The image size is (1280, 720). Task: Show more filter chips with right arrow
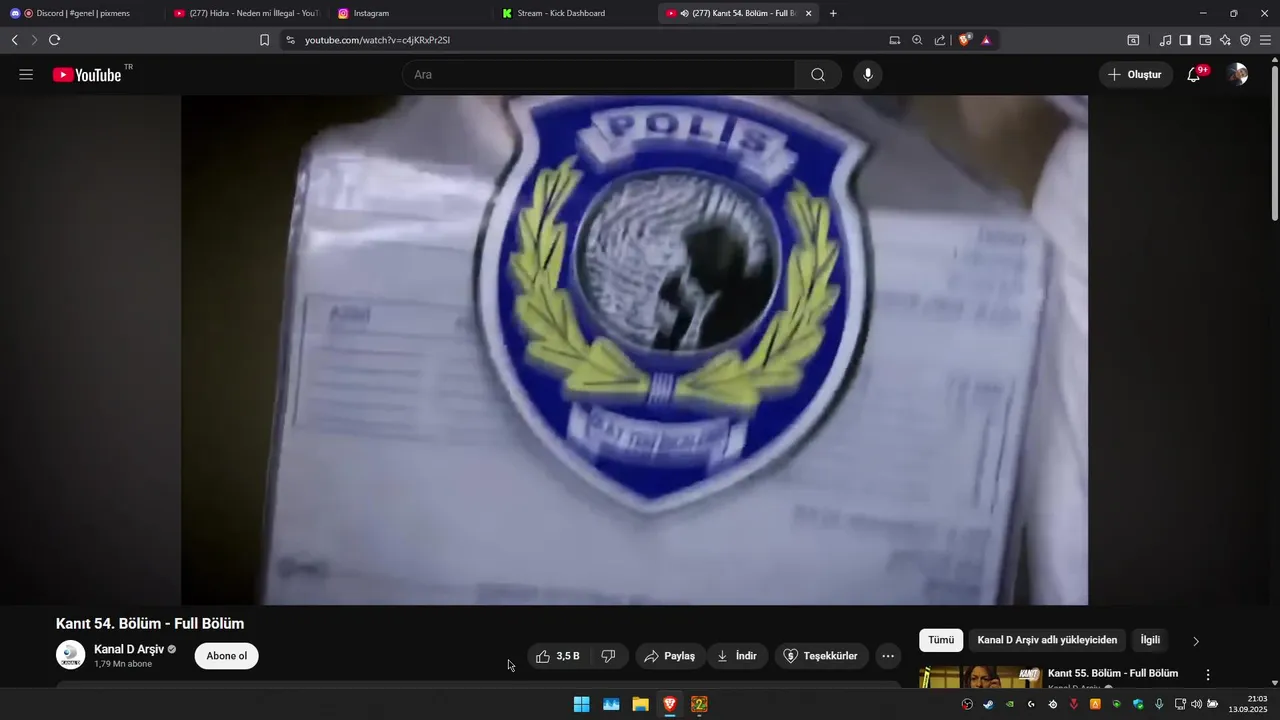coord(1196,641)
